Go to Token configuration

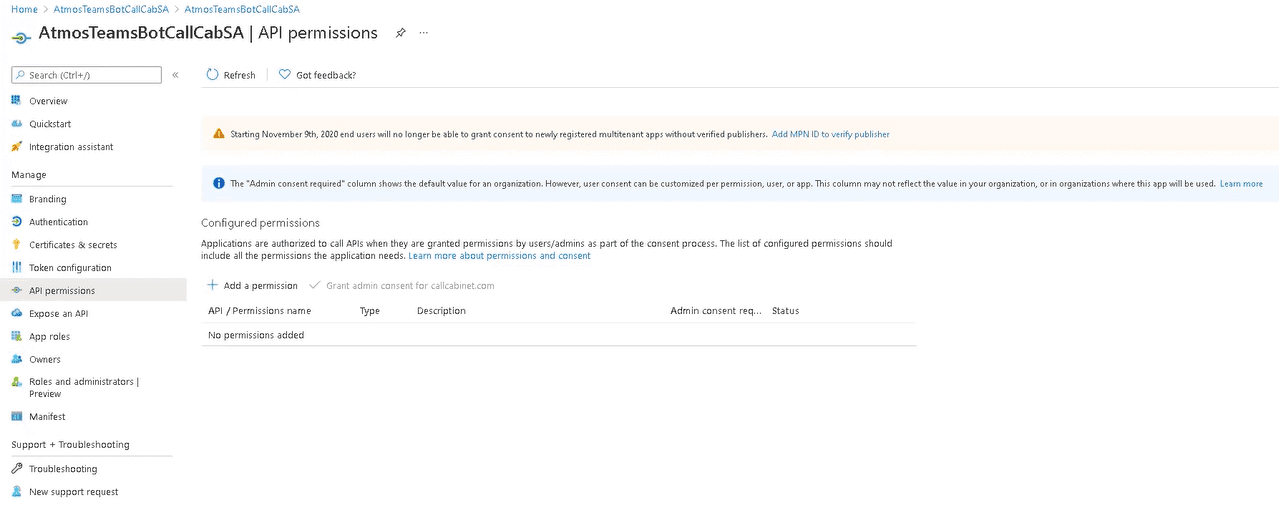(x=70, y=268)
